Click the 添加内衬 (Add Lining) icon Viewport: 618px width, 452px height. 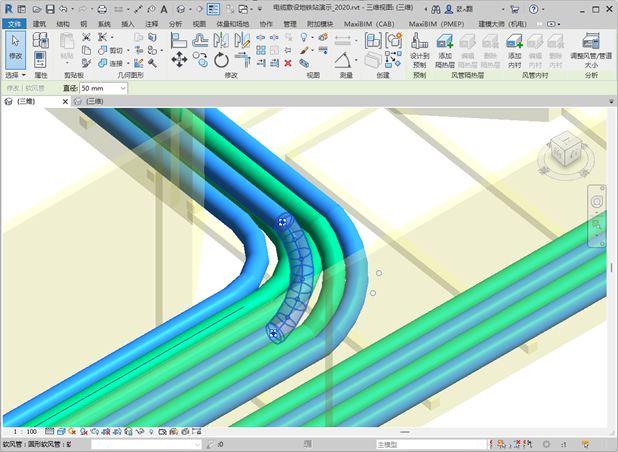pyautogui.click(x=515, y=42)
